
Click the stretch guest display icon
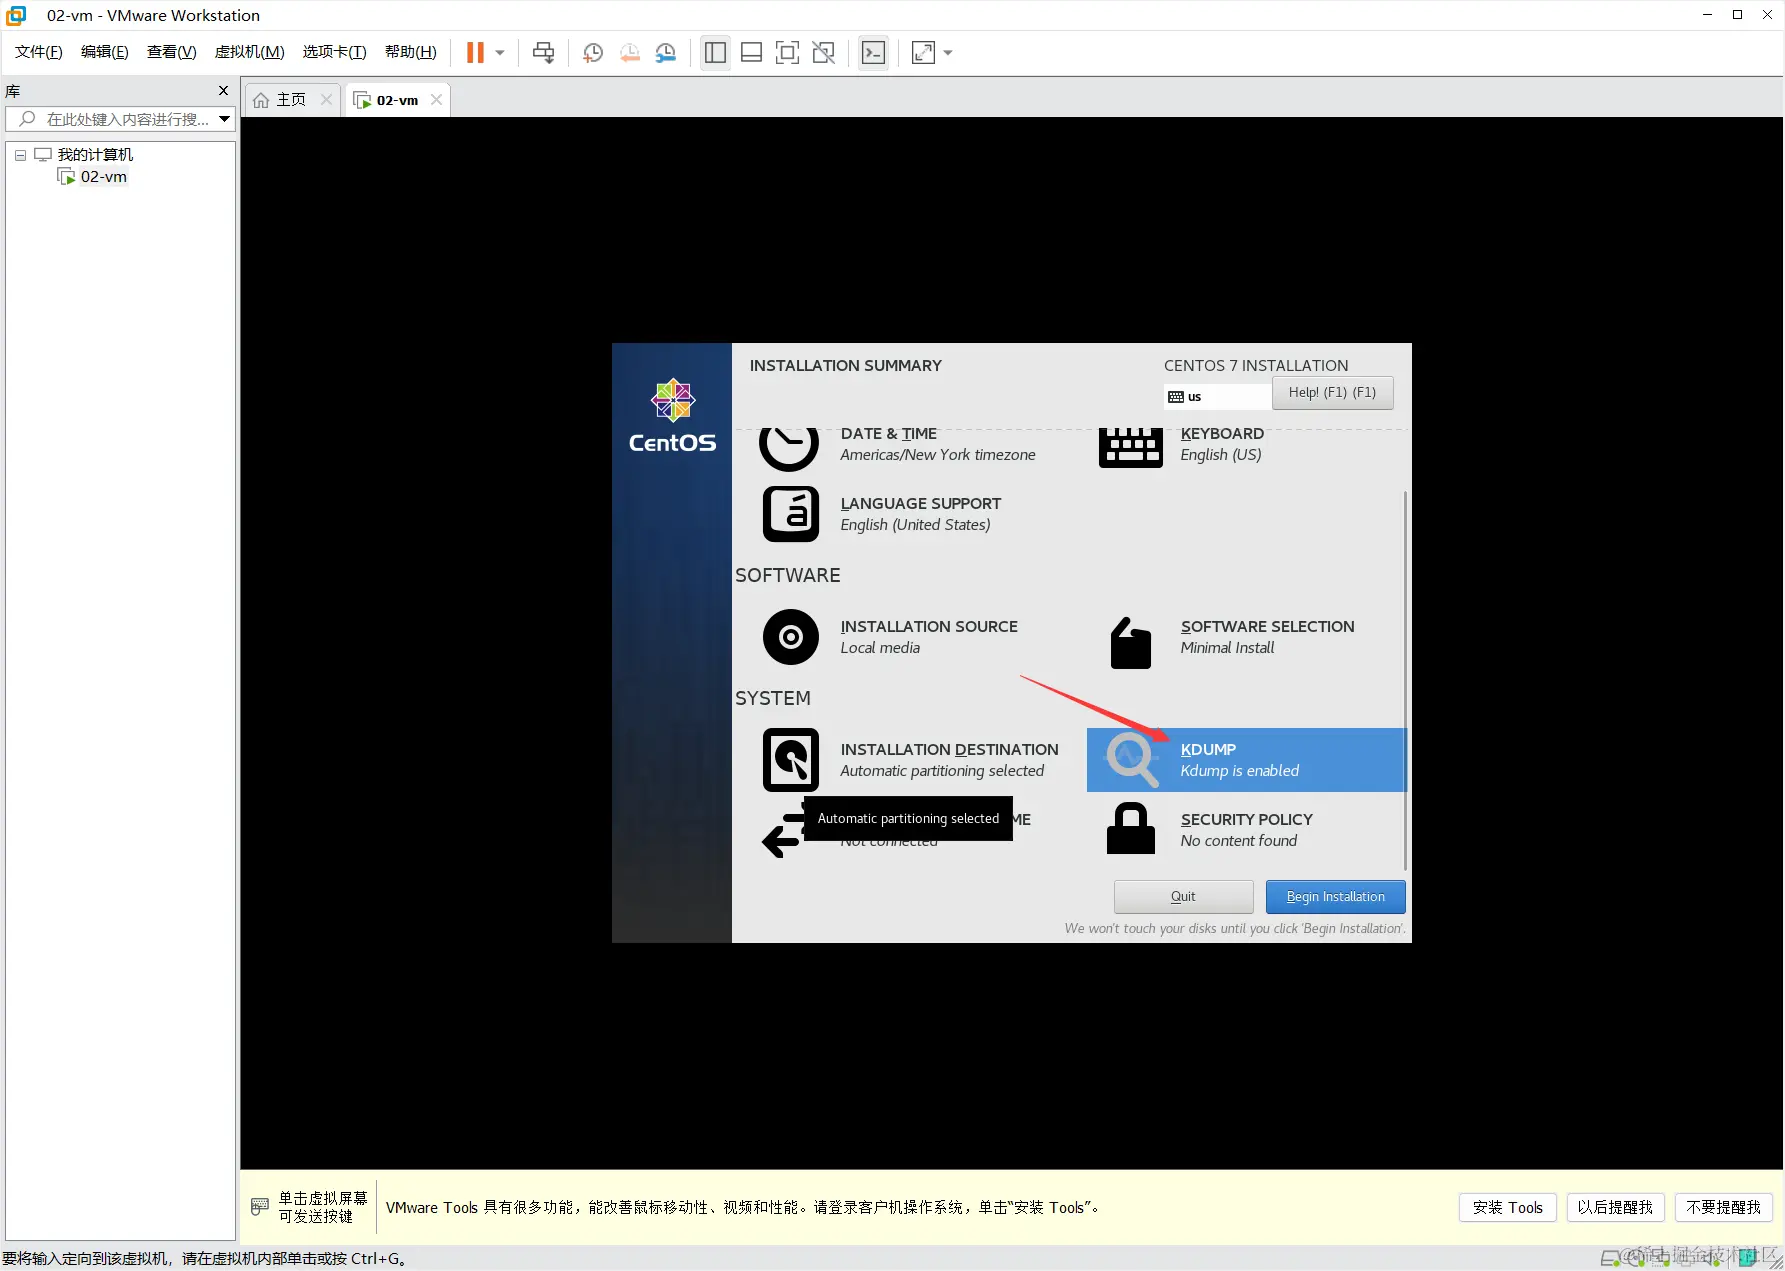pos(923,53)
